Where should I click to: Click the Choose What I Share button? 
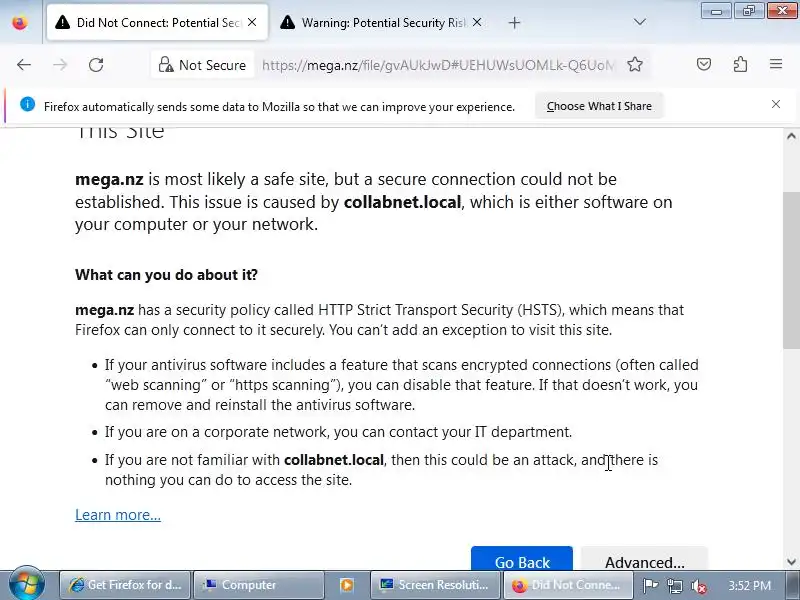[599, 106]
